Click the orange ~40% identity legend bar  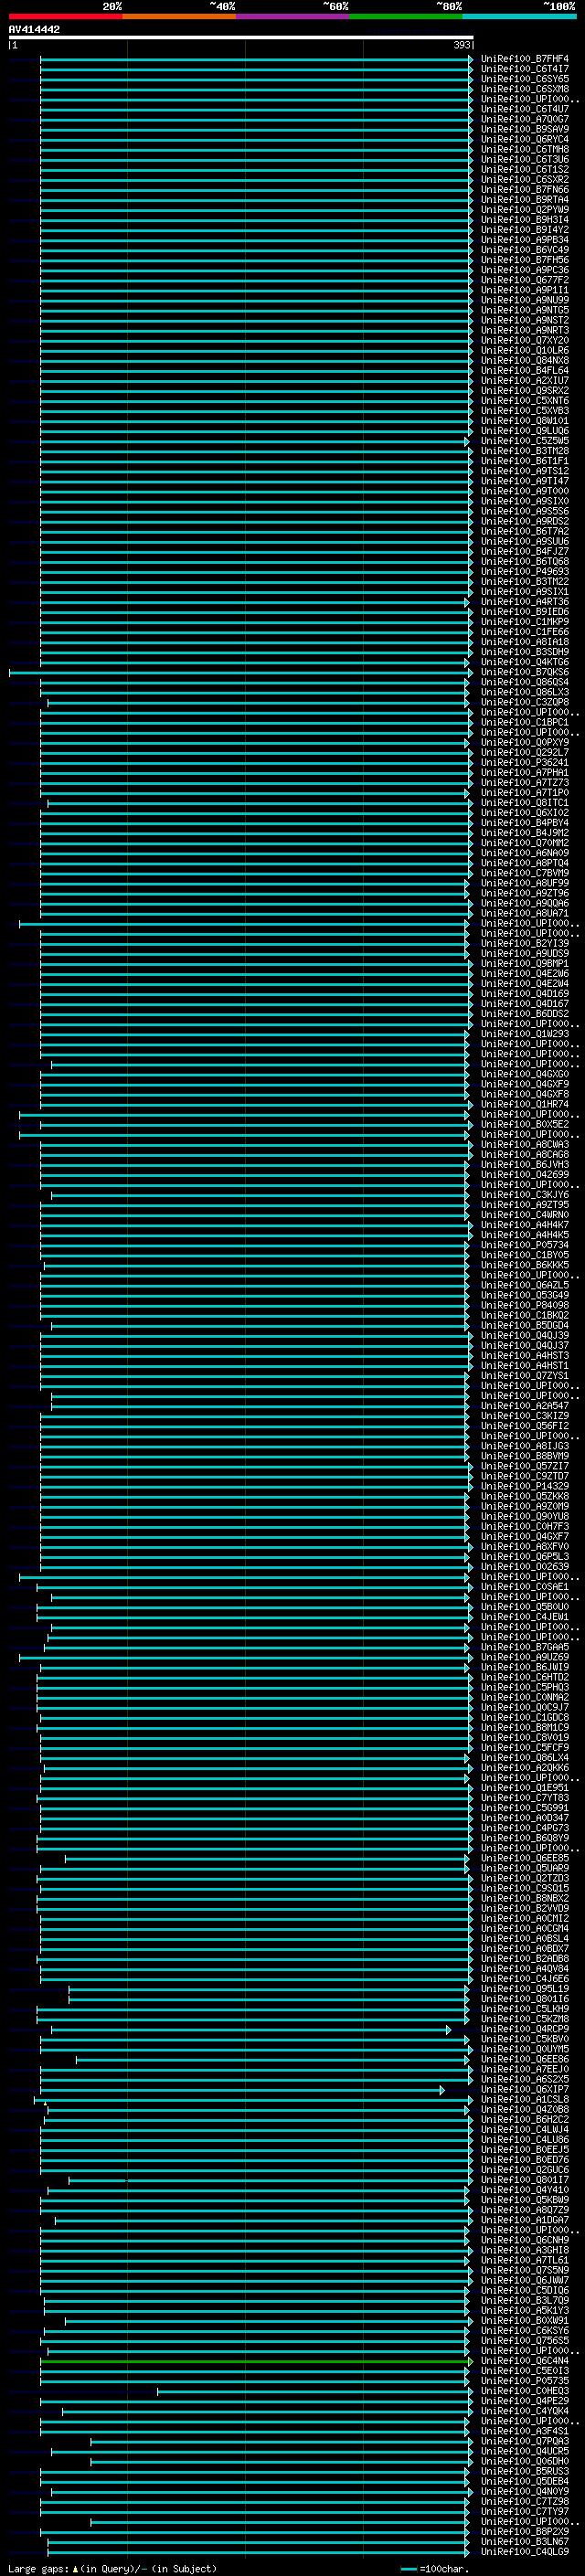point(179,16)
